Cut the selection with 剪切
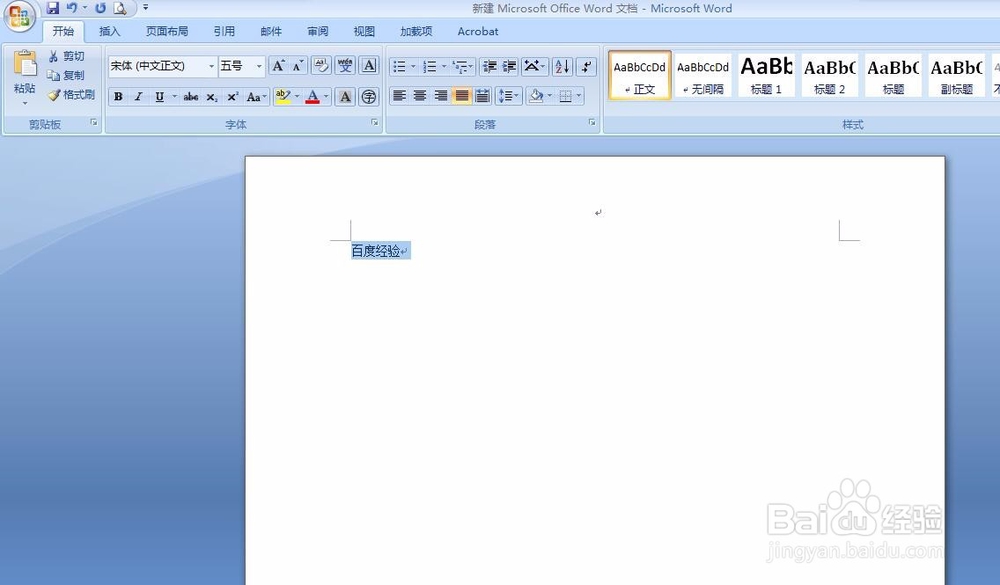1000x585 pixels. 66,56
